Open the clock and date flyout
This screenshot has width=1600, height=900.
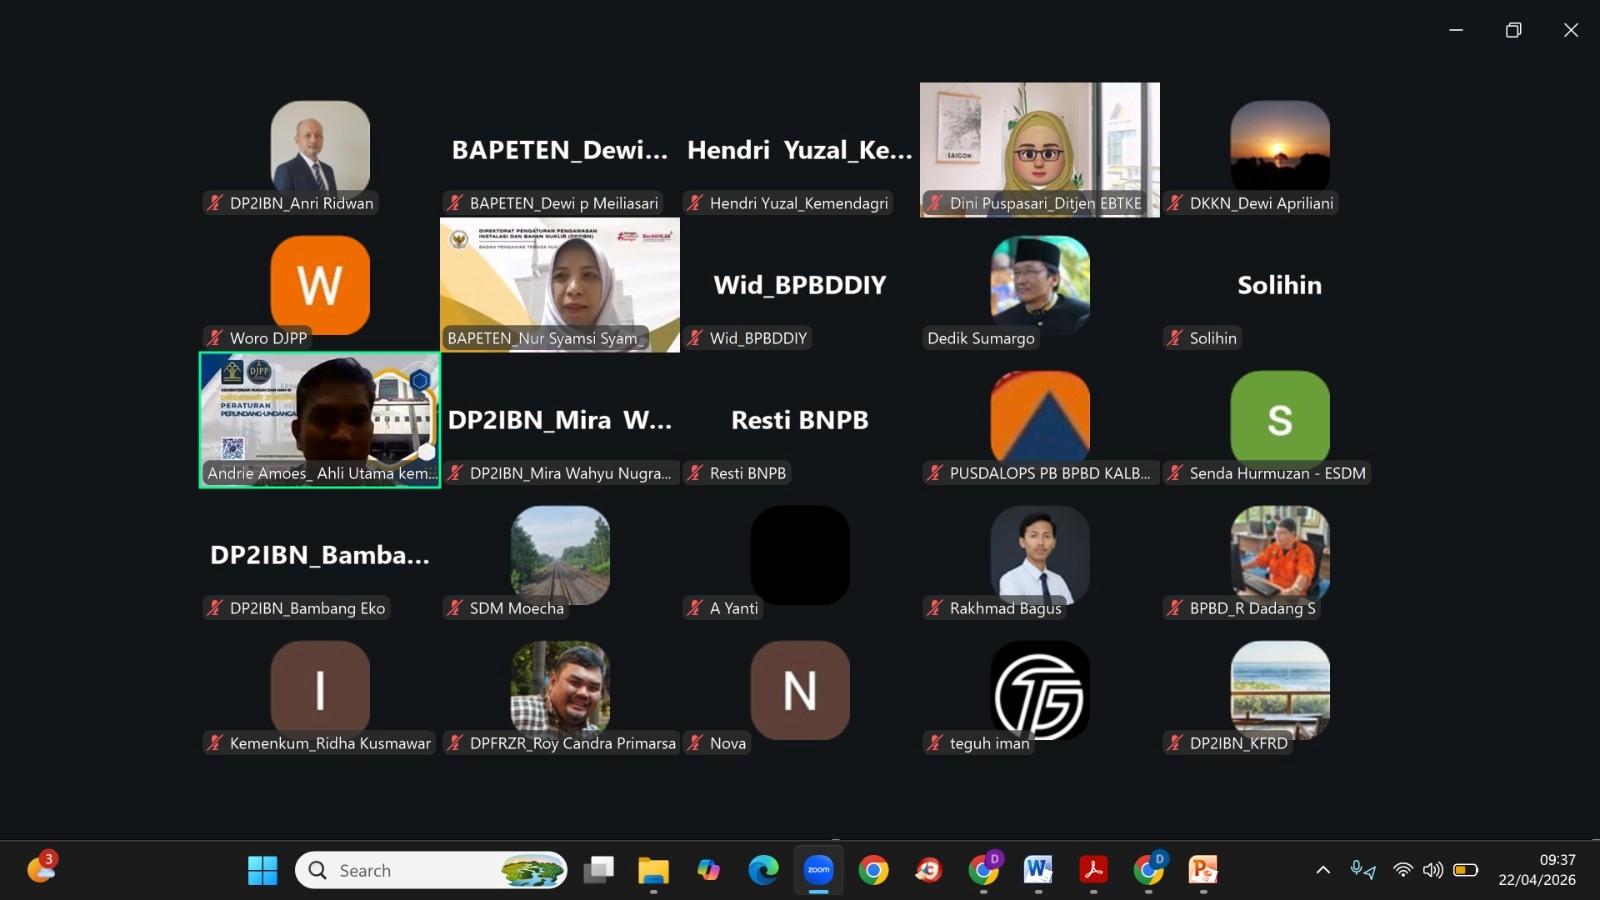[x=1537, y=870]
